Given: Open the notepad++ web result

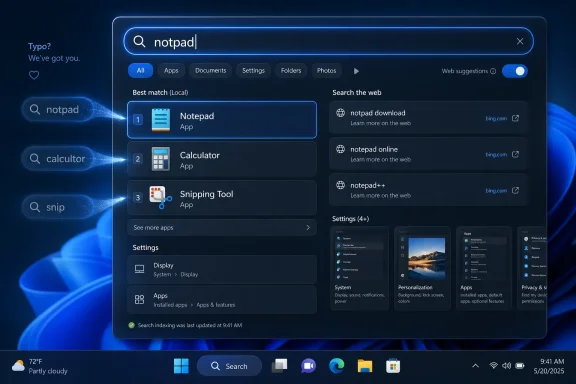Looking at the screenshot, I should (x=428, y=190).
